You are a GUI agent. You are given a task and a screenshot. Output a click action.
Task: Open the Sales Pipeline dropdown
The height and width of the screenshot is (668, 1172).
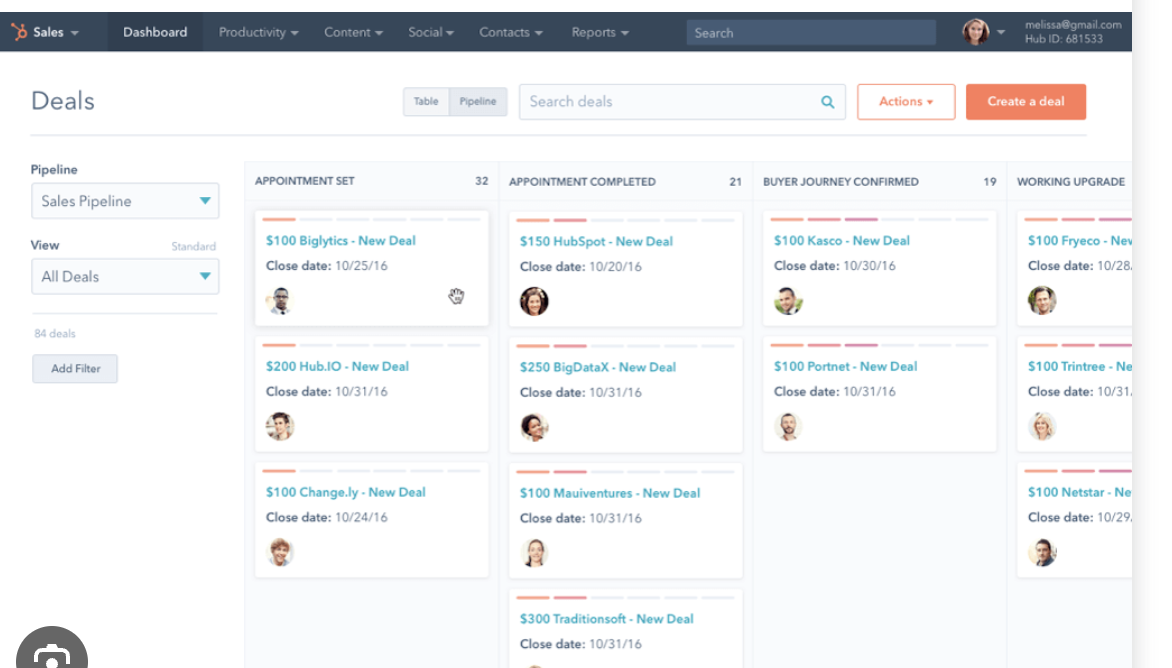coord(125,201)
